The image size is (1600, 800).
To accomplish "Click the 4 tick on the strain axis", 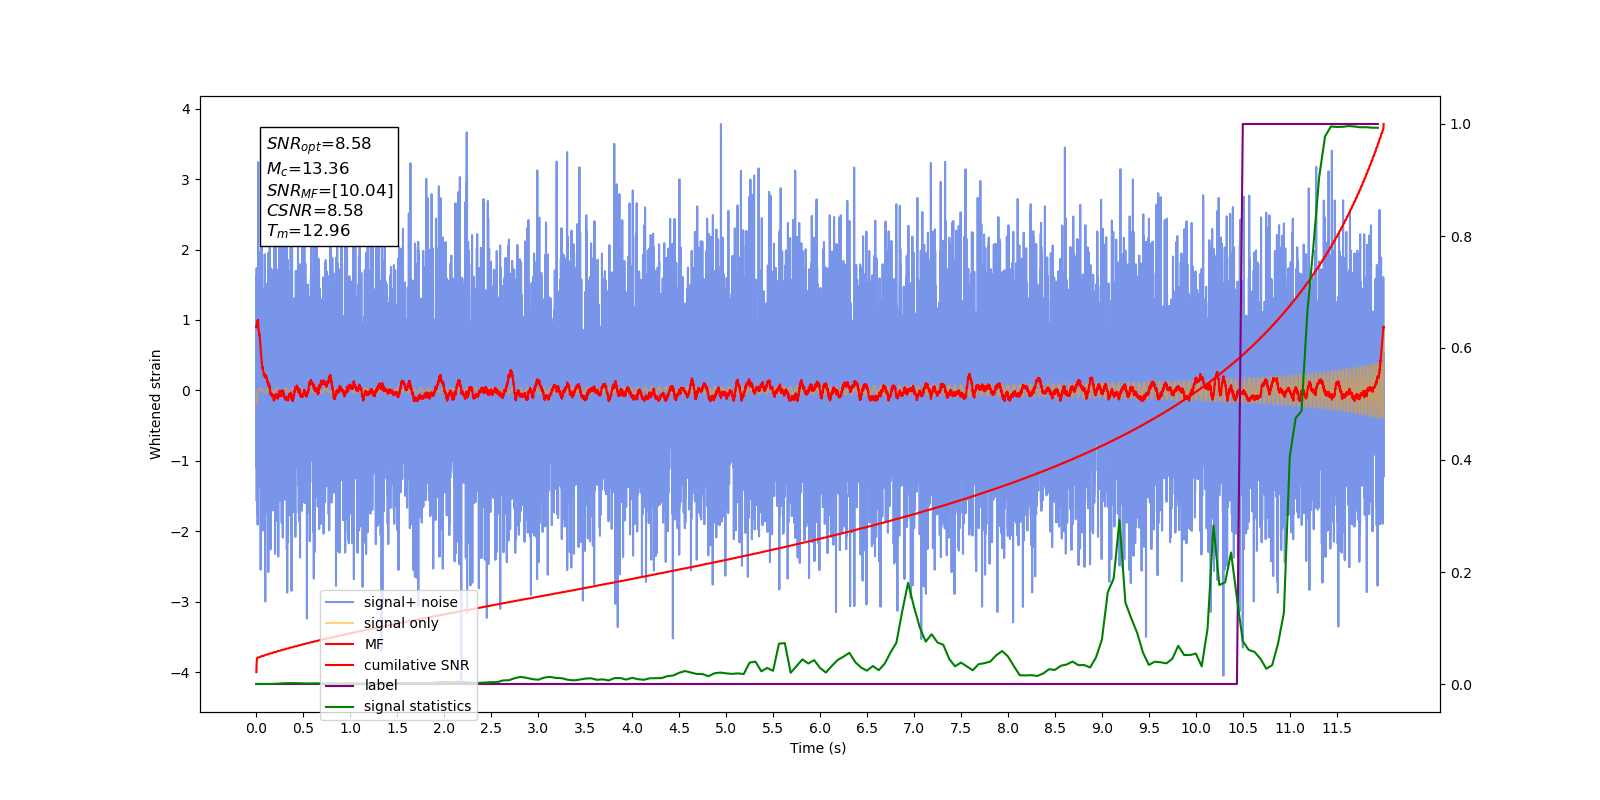I will [186, 109].
